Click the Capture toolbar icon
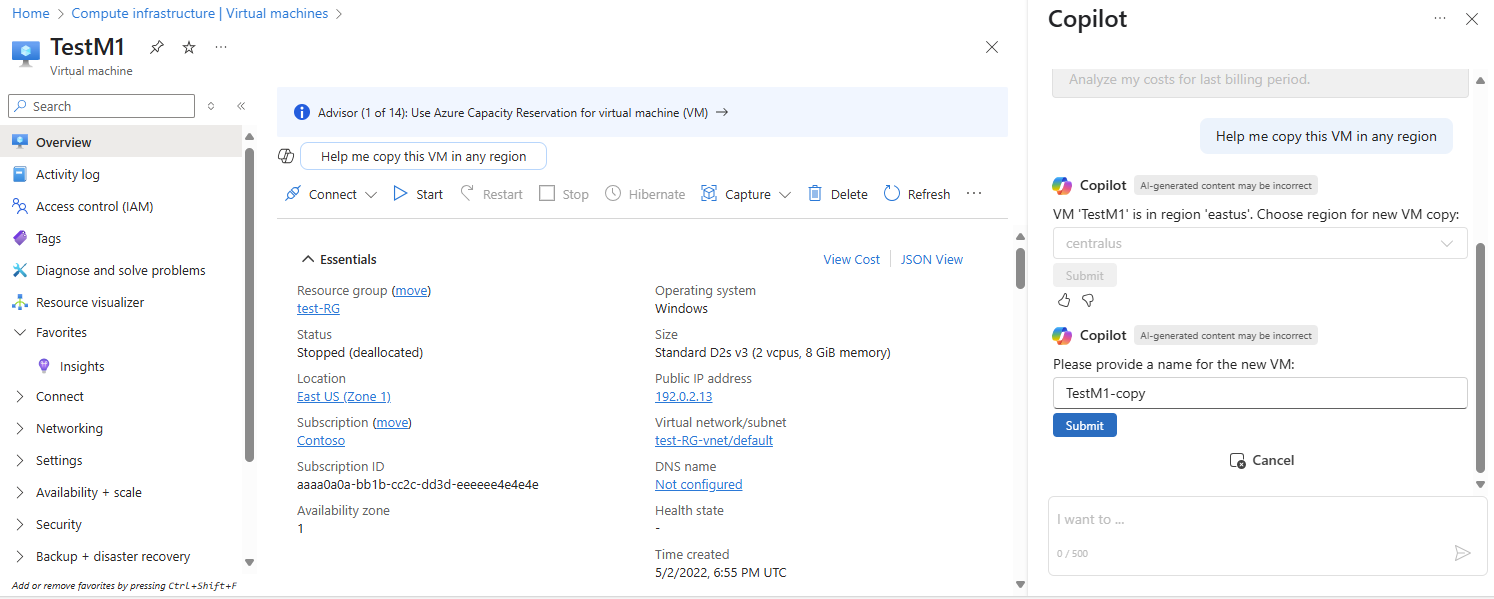This screenshot has height=599, width=1494. pyautogui.click(x=709, y=194)
